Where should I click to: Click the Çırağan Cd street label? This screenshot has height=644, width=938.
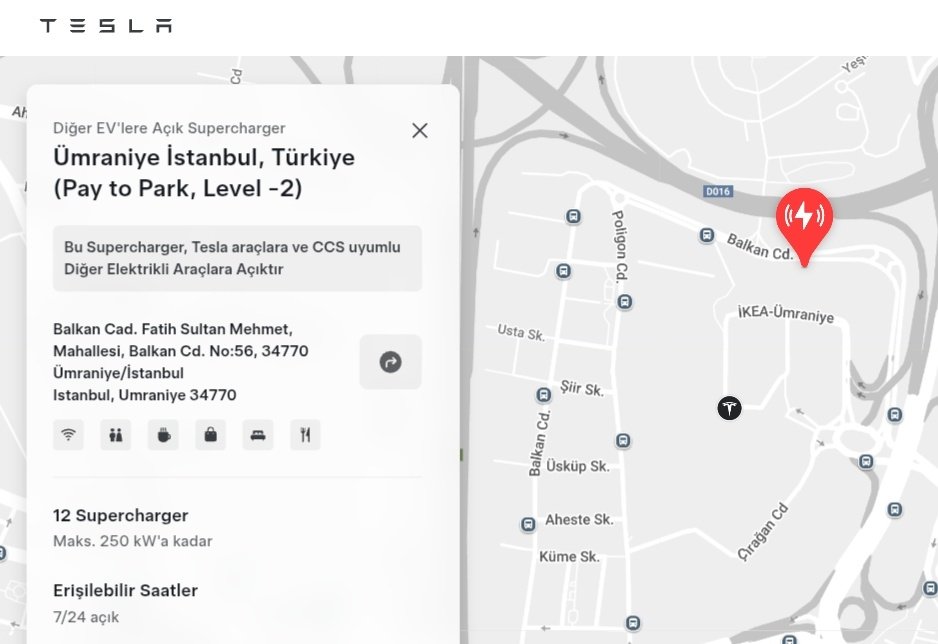pos(762,532)
